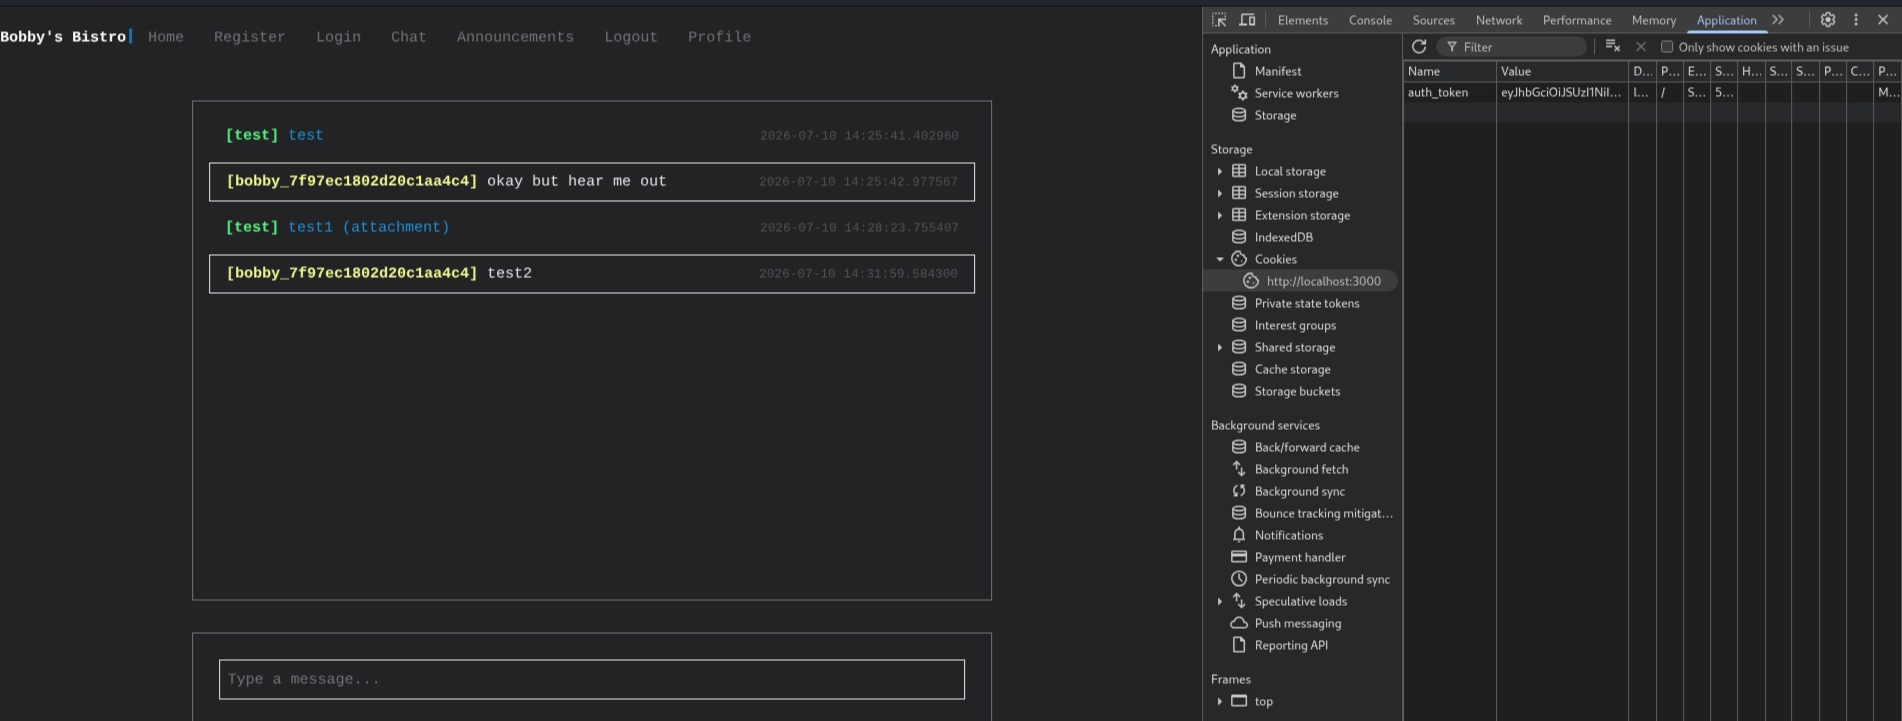Screen dimensions: 1902x721
Task: Open Periodic background sync
Action: click(x=1322, y=579)
